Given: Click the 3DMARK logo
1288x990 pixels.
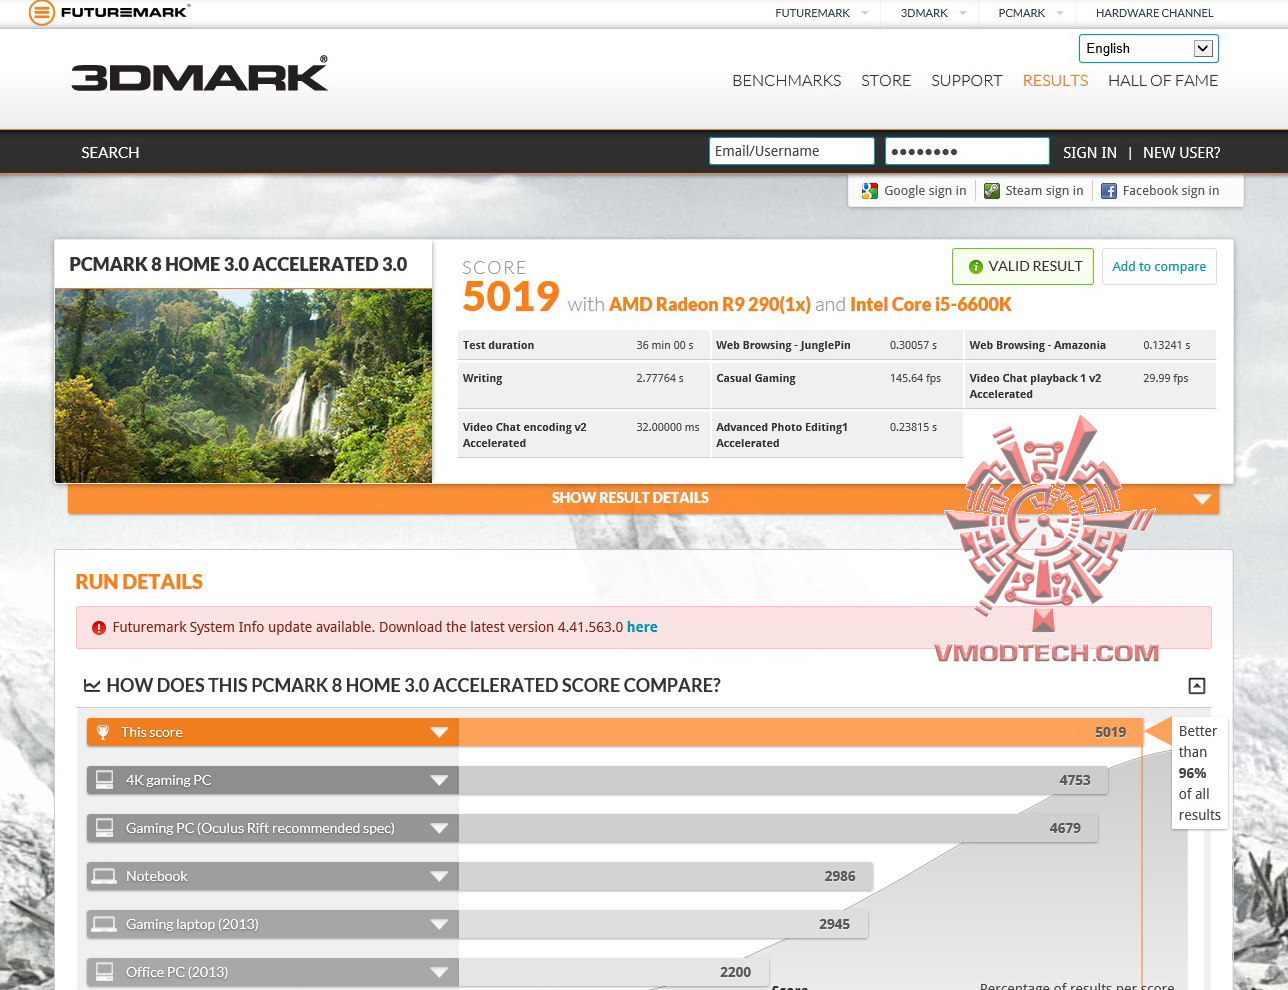Looking at the screenshot, I should pos(199,76).
